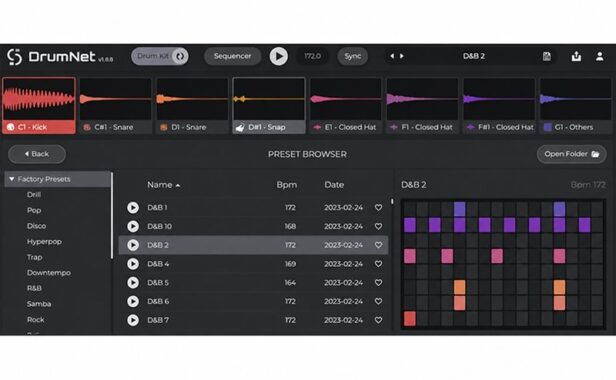The height and width of the screenshot is (380, 616).
Task: Preview the D&B 2 preset
Action: click(133, 245)
